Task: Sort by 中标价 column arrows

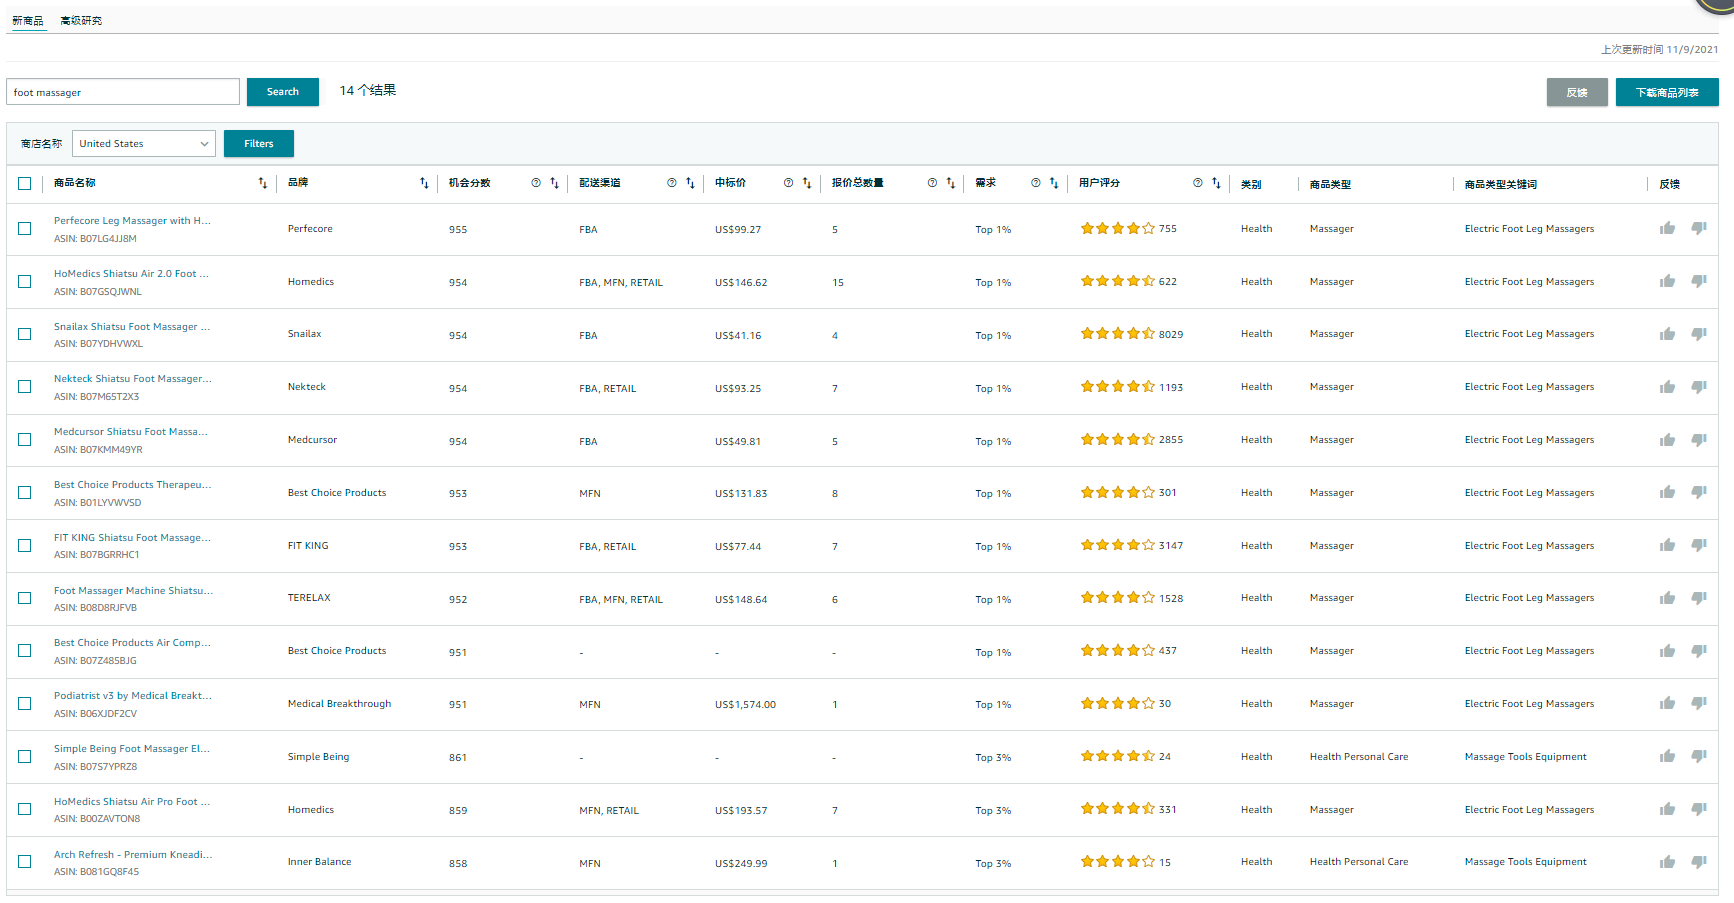Action: pos(807,183)
